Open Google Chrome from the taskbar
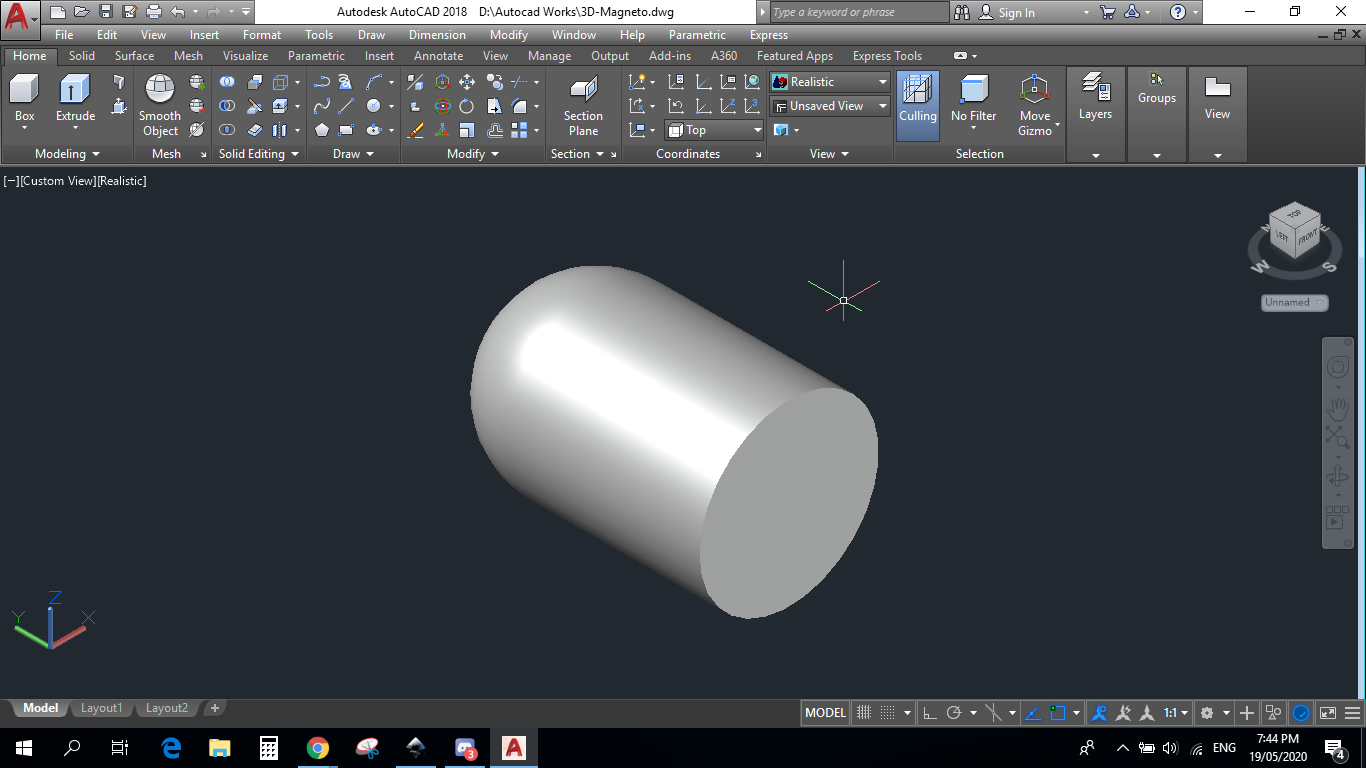This screenshot has width=1366, height=768. tap(318, 748)
